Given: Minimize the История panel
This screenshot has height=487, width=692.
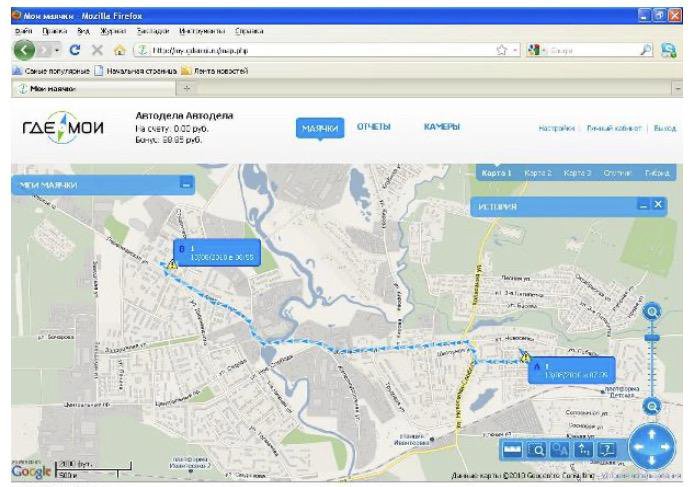Looking at the screenshot, I should [643, 205].
